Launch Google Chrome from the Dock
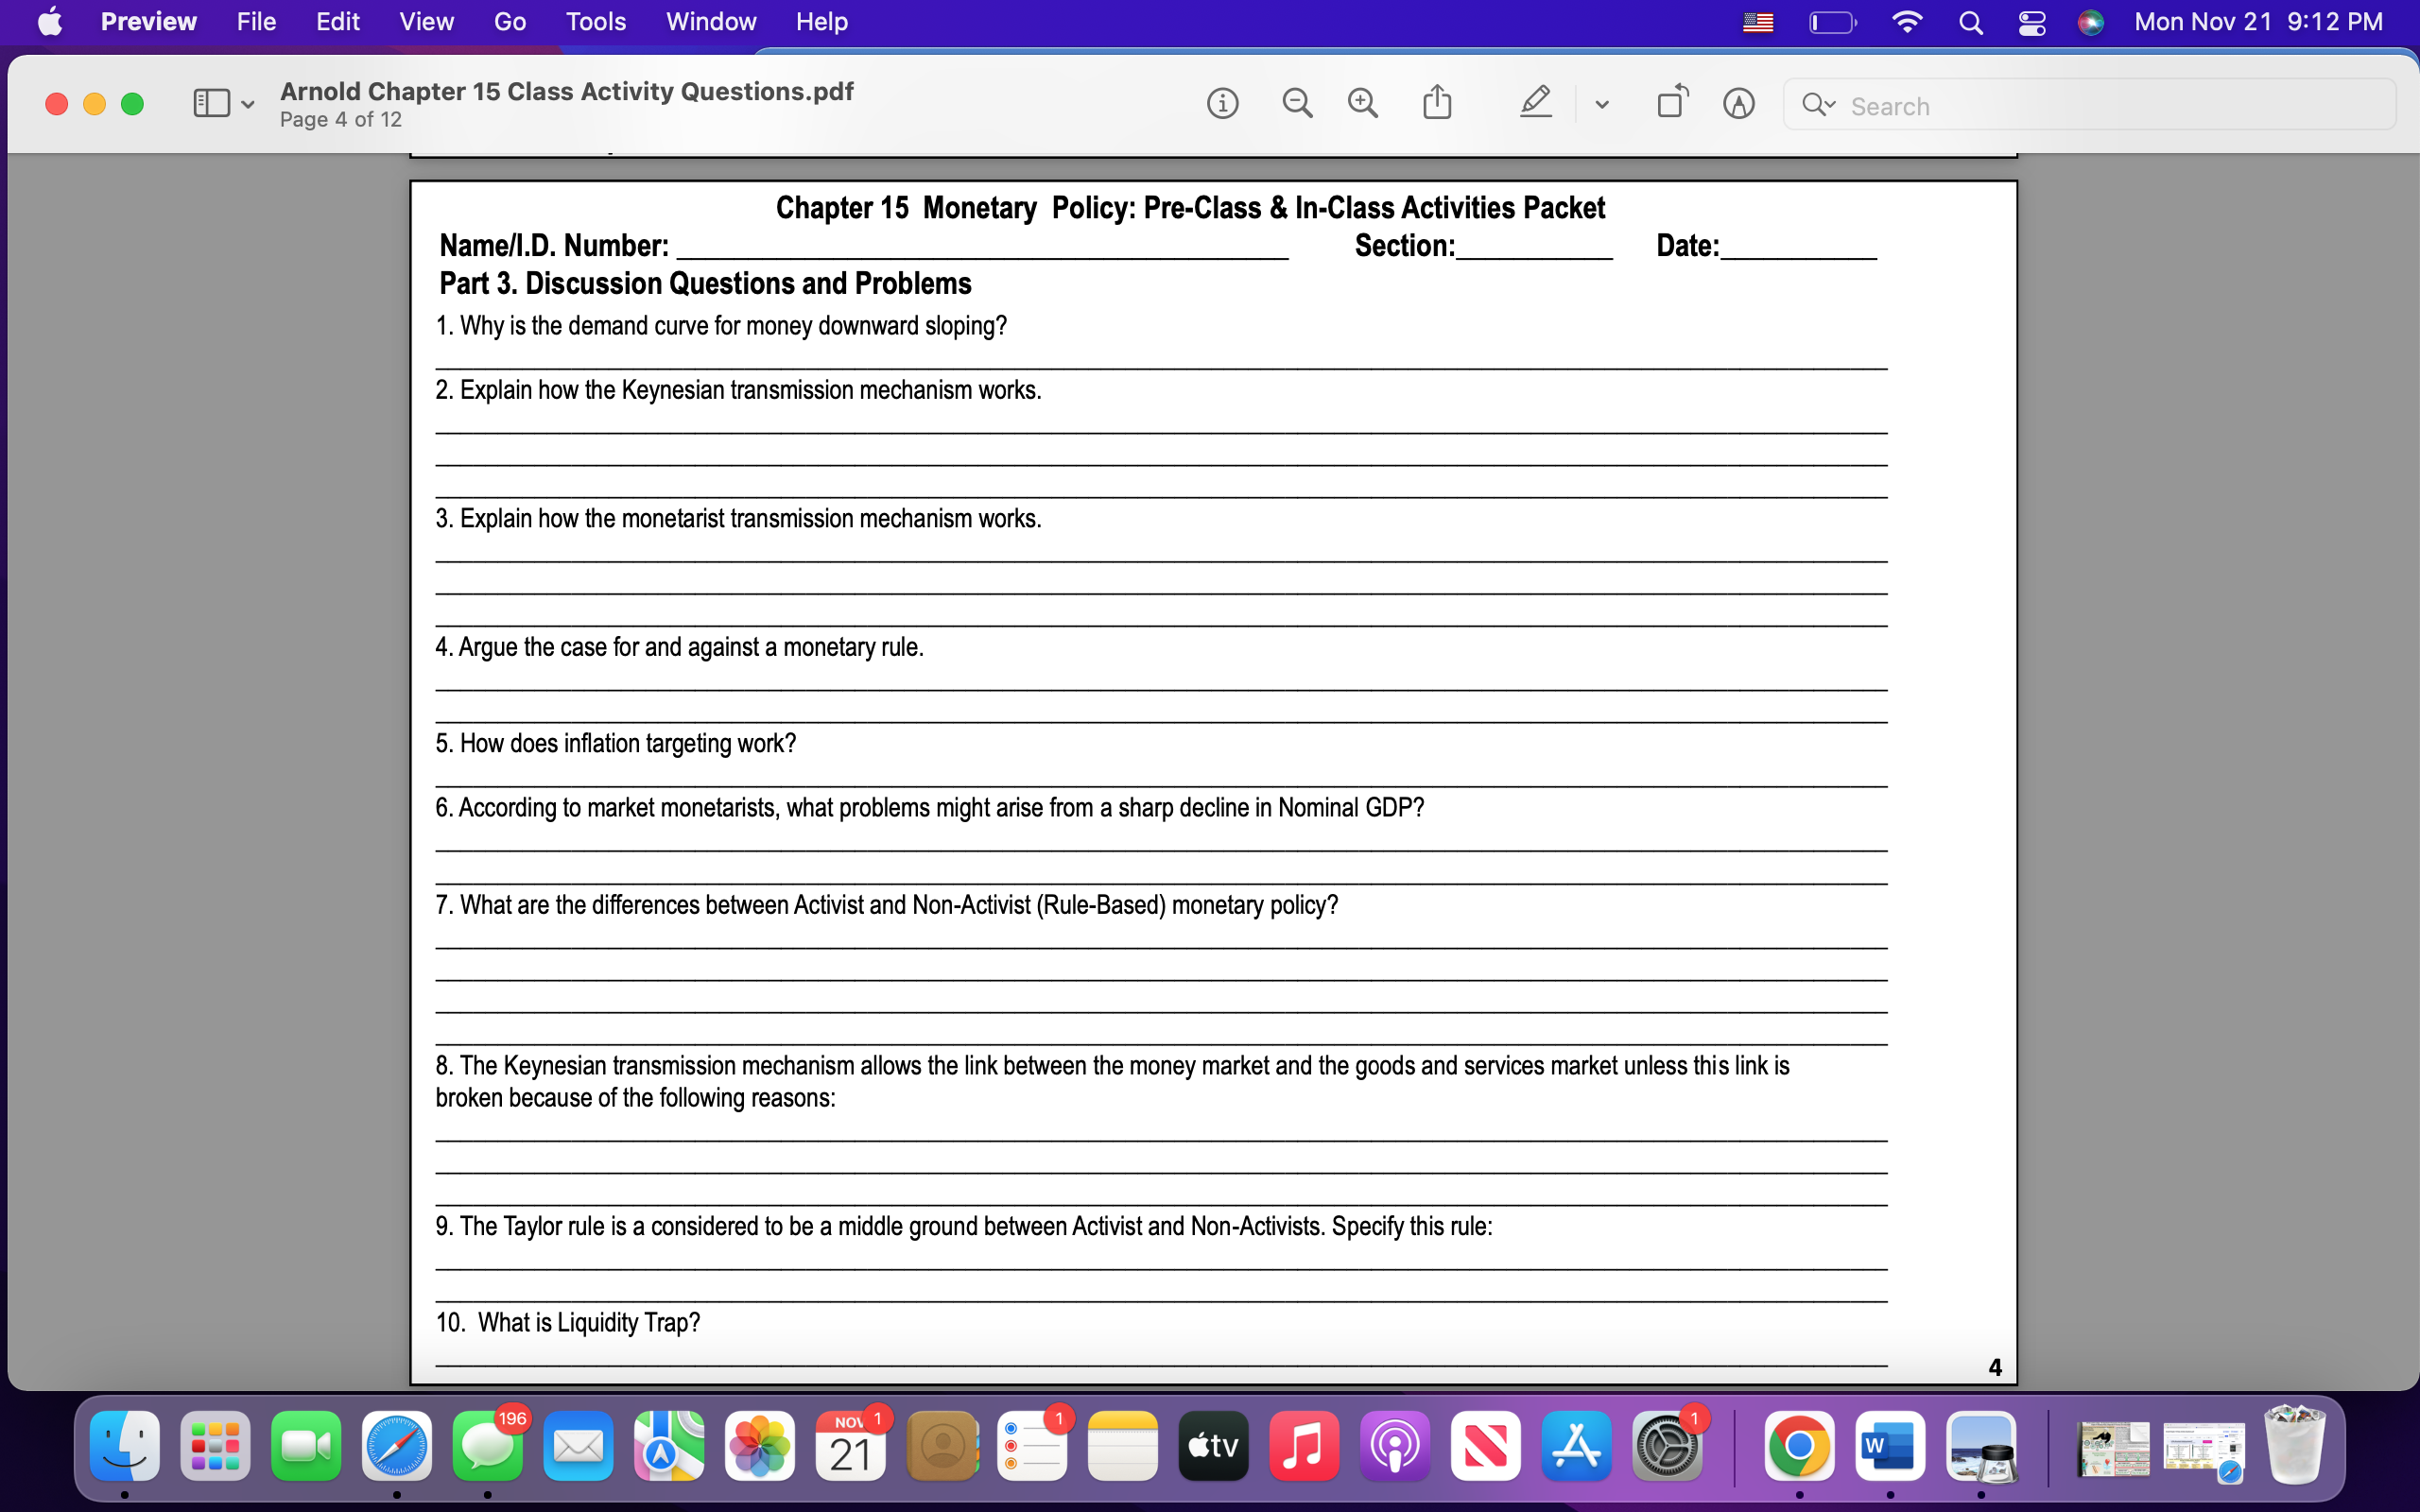This screenshot has height=1512, width=2420. (1798, 1446)
